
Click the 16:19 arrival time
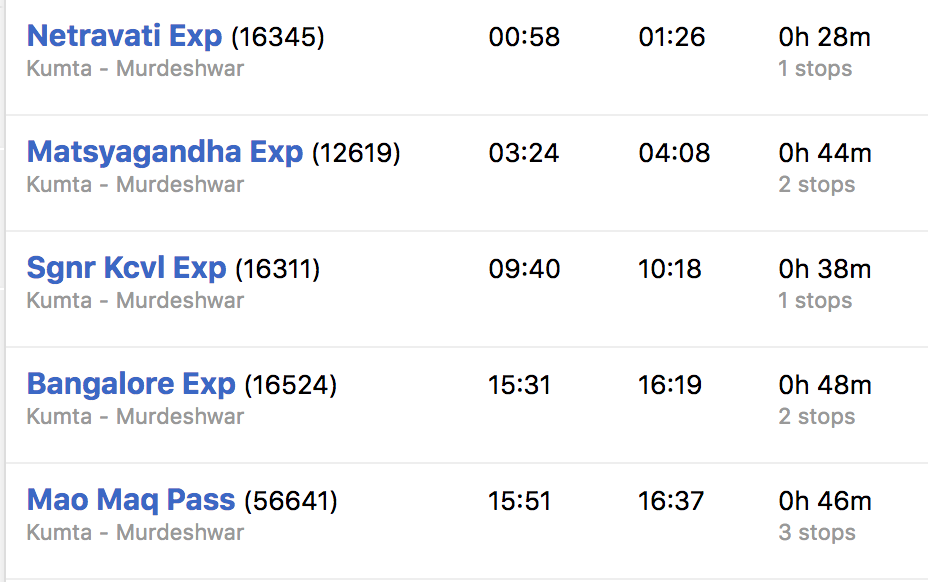(x=670, y=386)
